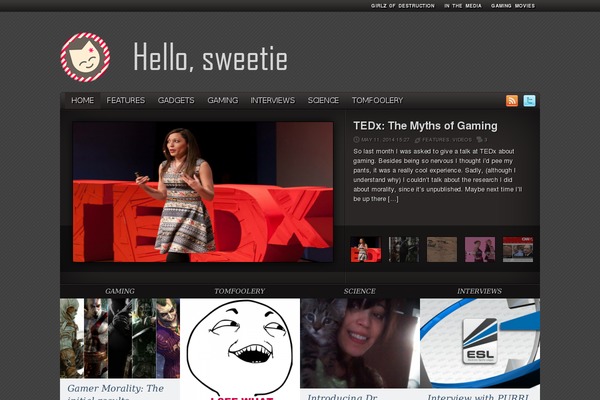The width and height of the screenshot is (600, 400).
Task: Open the TEDx: The Myths of Gaming headline
Action: click(x=425, y=126)
